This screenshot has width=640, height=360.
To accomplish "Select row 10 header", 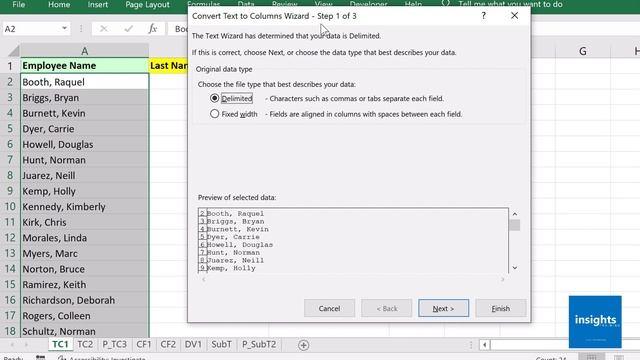I will pyautogui.click(x=10, y=207).
